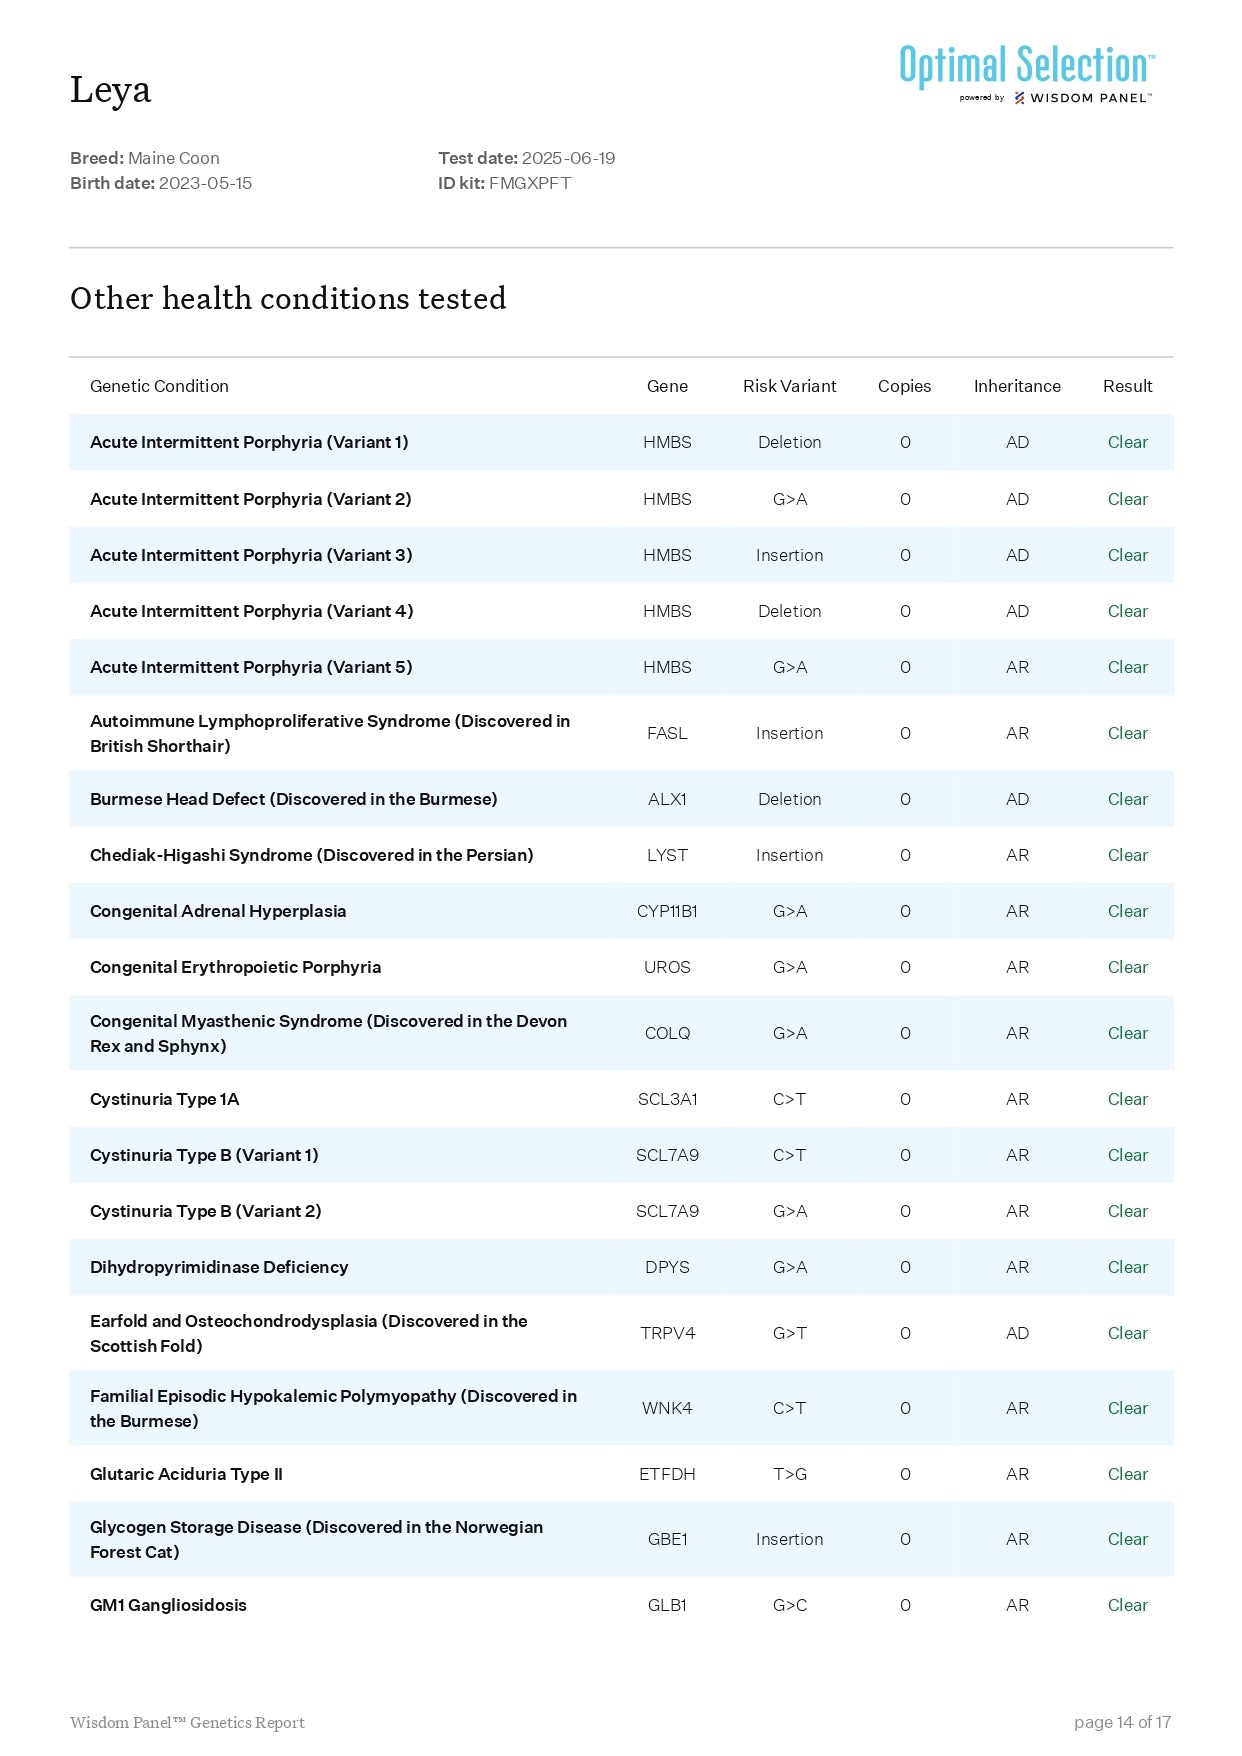Click the CYP11B1 gene cell
The image size is (1242, 1756).
coord(667,911)
